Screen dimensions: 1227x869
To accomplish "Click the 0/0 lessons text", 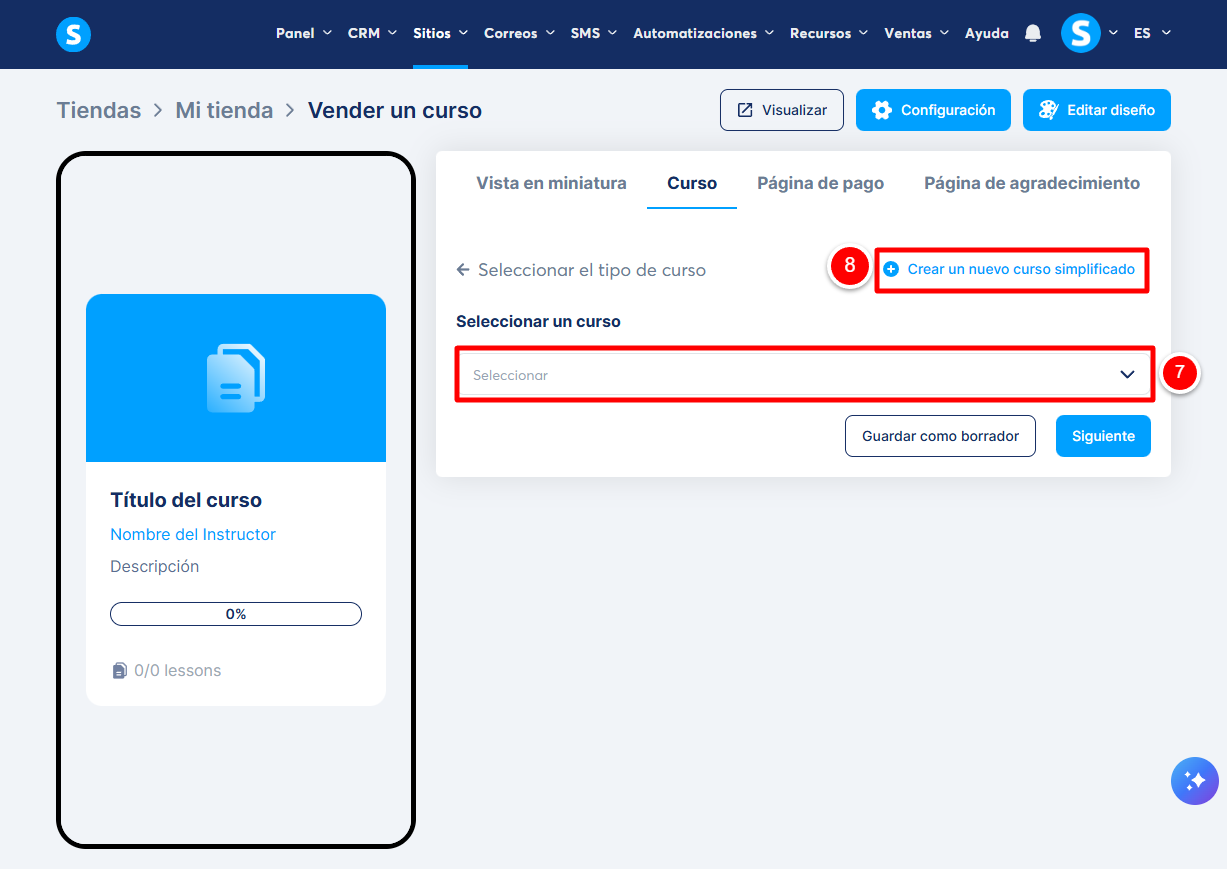I will click(178, 670).
